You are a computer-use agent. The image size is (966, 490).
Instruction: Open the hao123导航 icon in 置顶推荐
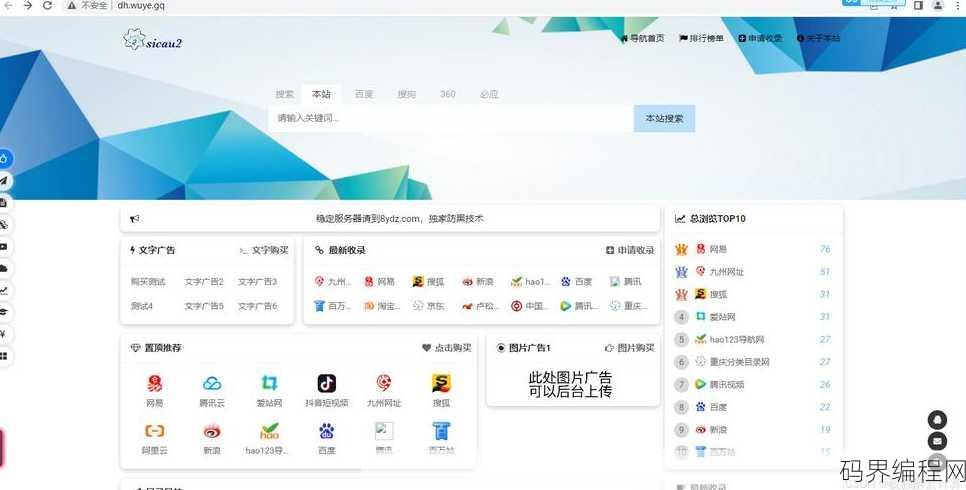[269, 431]
